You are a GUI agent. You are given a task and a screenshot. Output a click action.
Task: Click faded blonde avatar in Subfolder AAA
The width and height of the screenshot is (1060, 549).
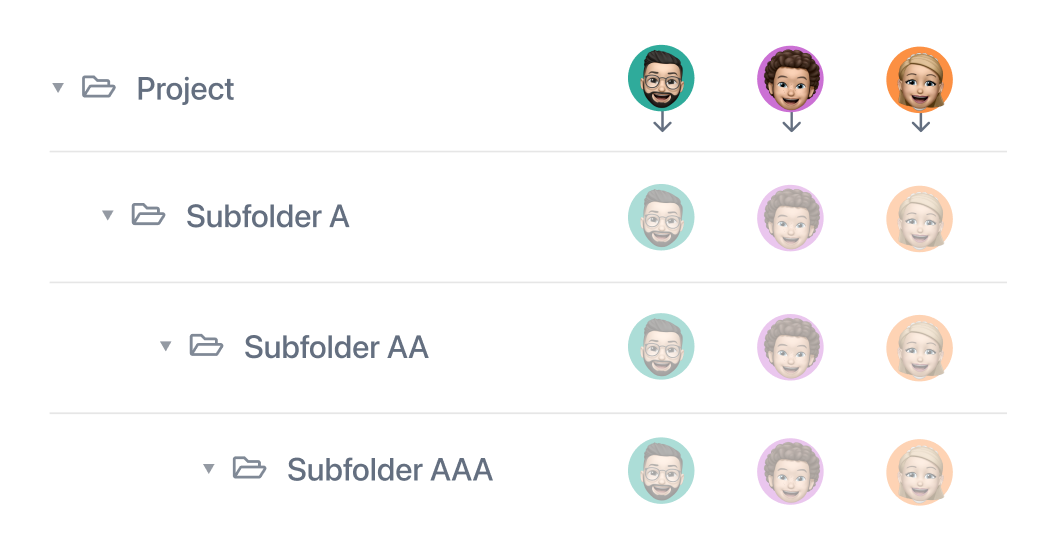pos(919,471)
